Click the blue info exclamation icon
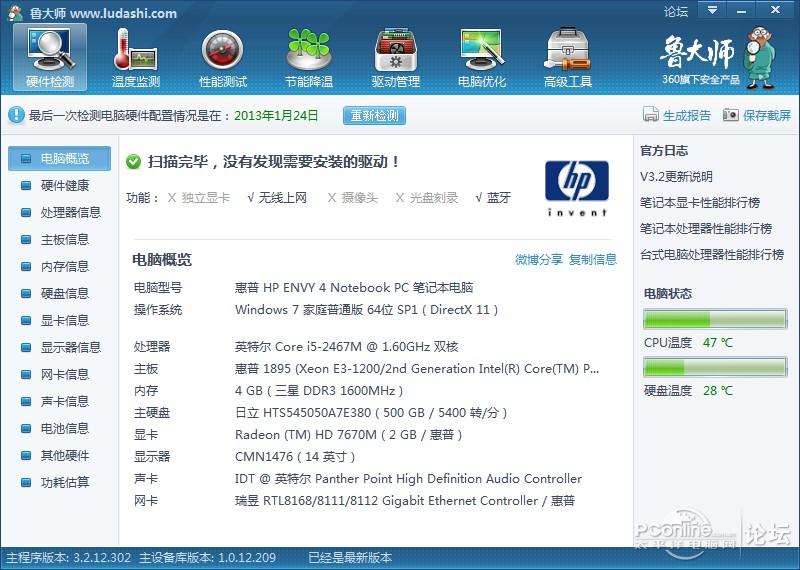 (x=16, y=115)
